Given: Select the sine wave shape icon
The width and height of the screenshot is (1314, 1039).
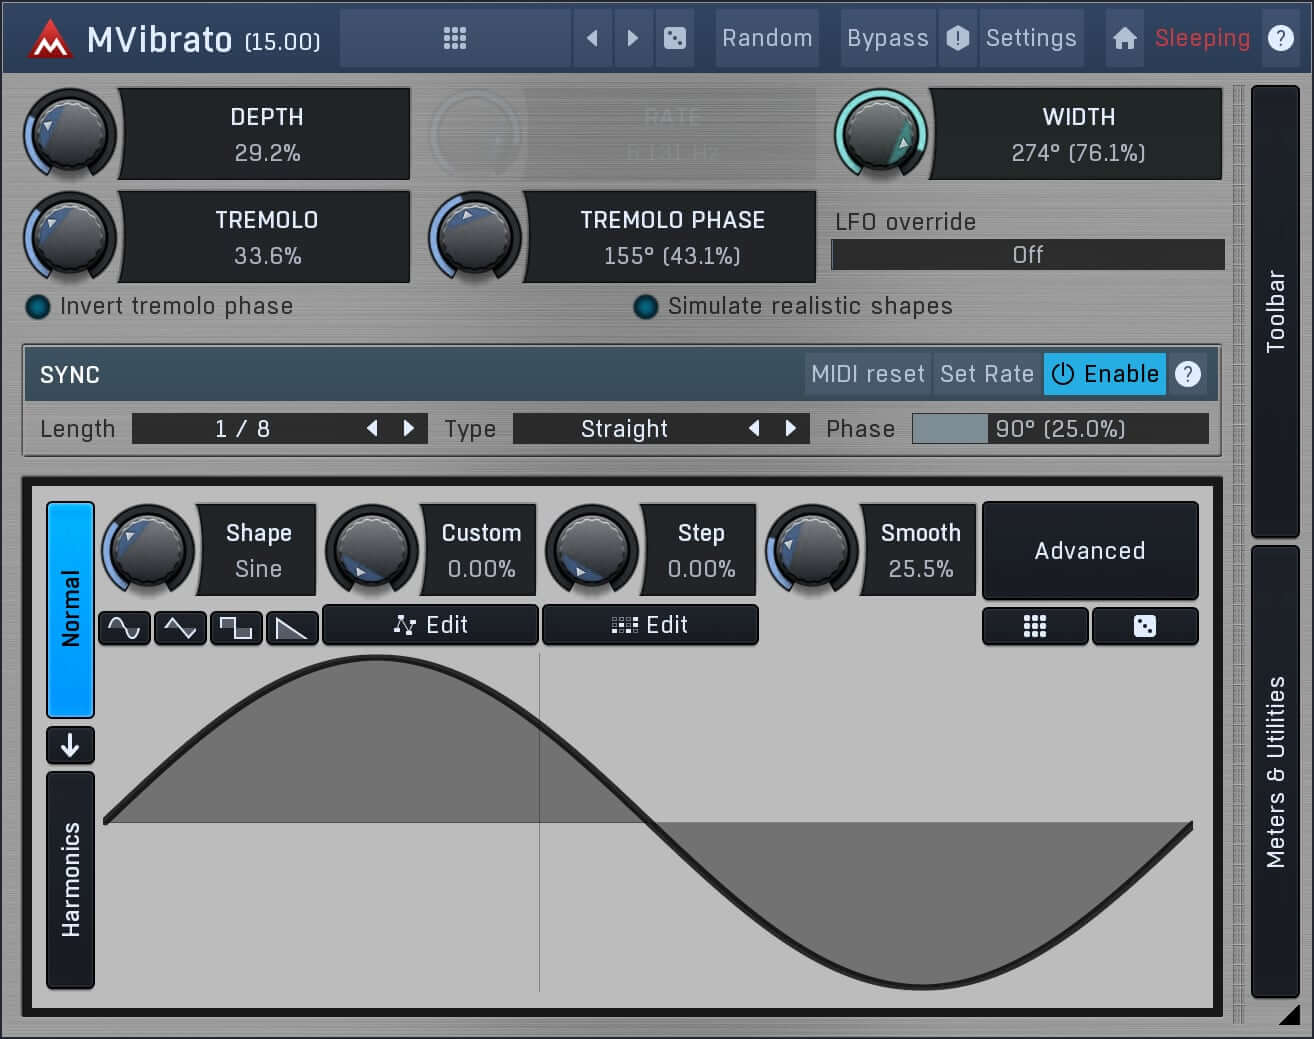Looking at the screenshot, I should (x=124, y=628).
